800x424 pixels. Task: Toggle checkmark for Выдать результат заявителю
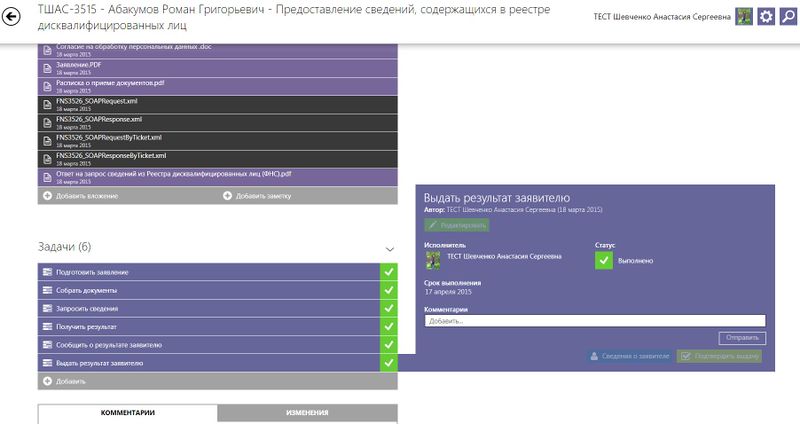click(x=389, y=363)
